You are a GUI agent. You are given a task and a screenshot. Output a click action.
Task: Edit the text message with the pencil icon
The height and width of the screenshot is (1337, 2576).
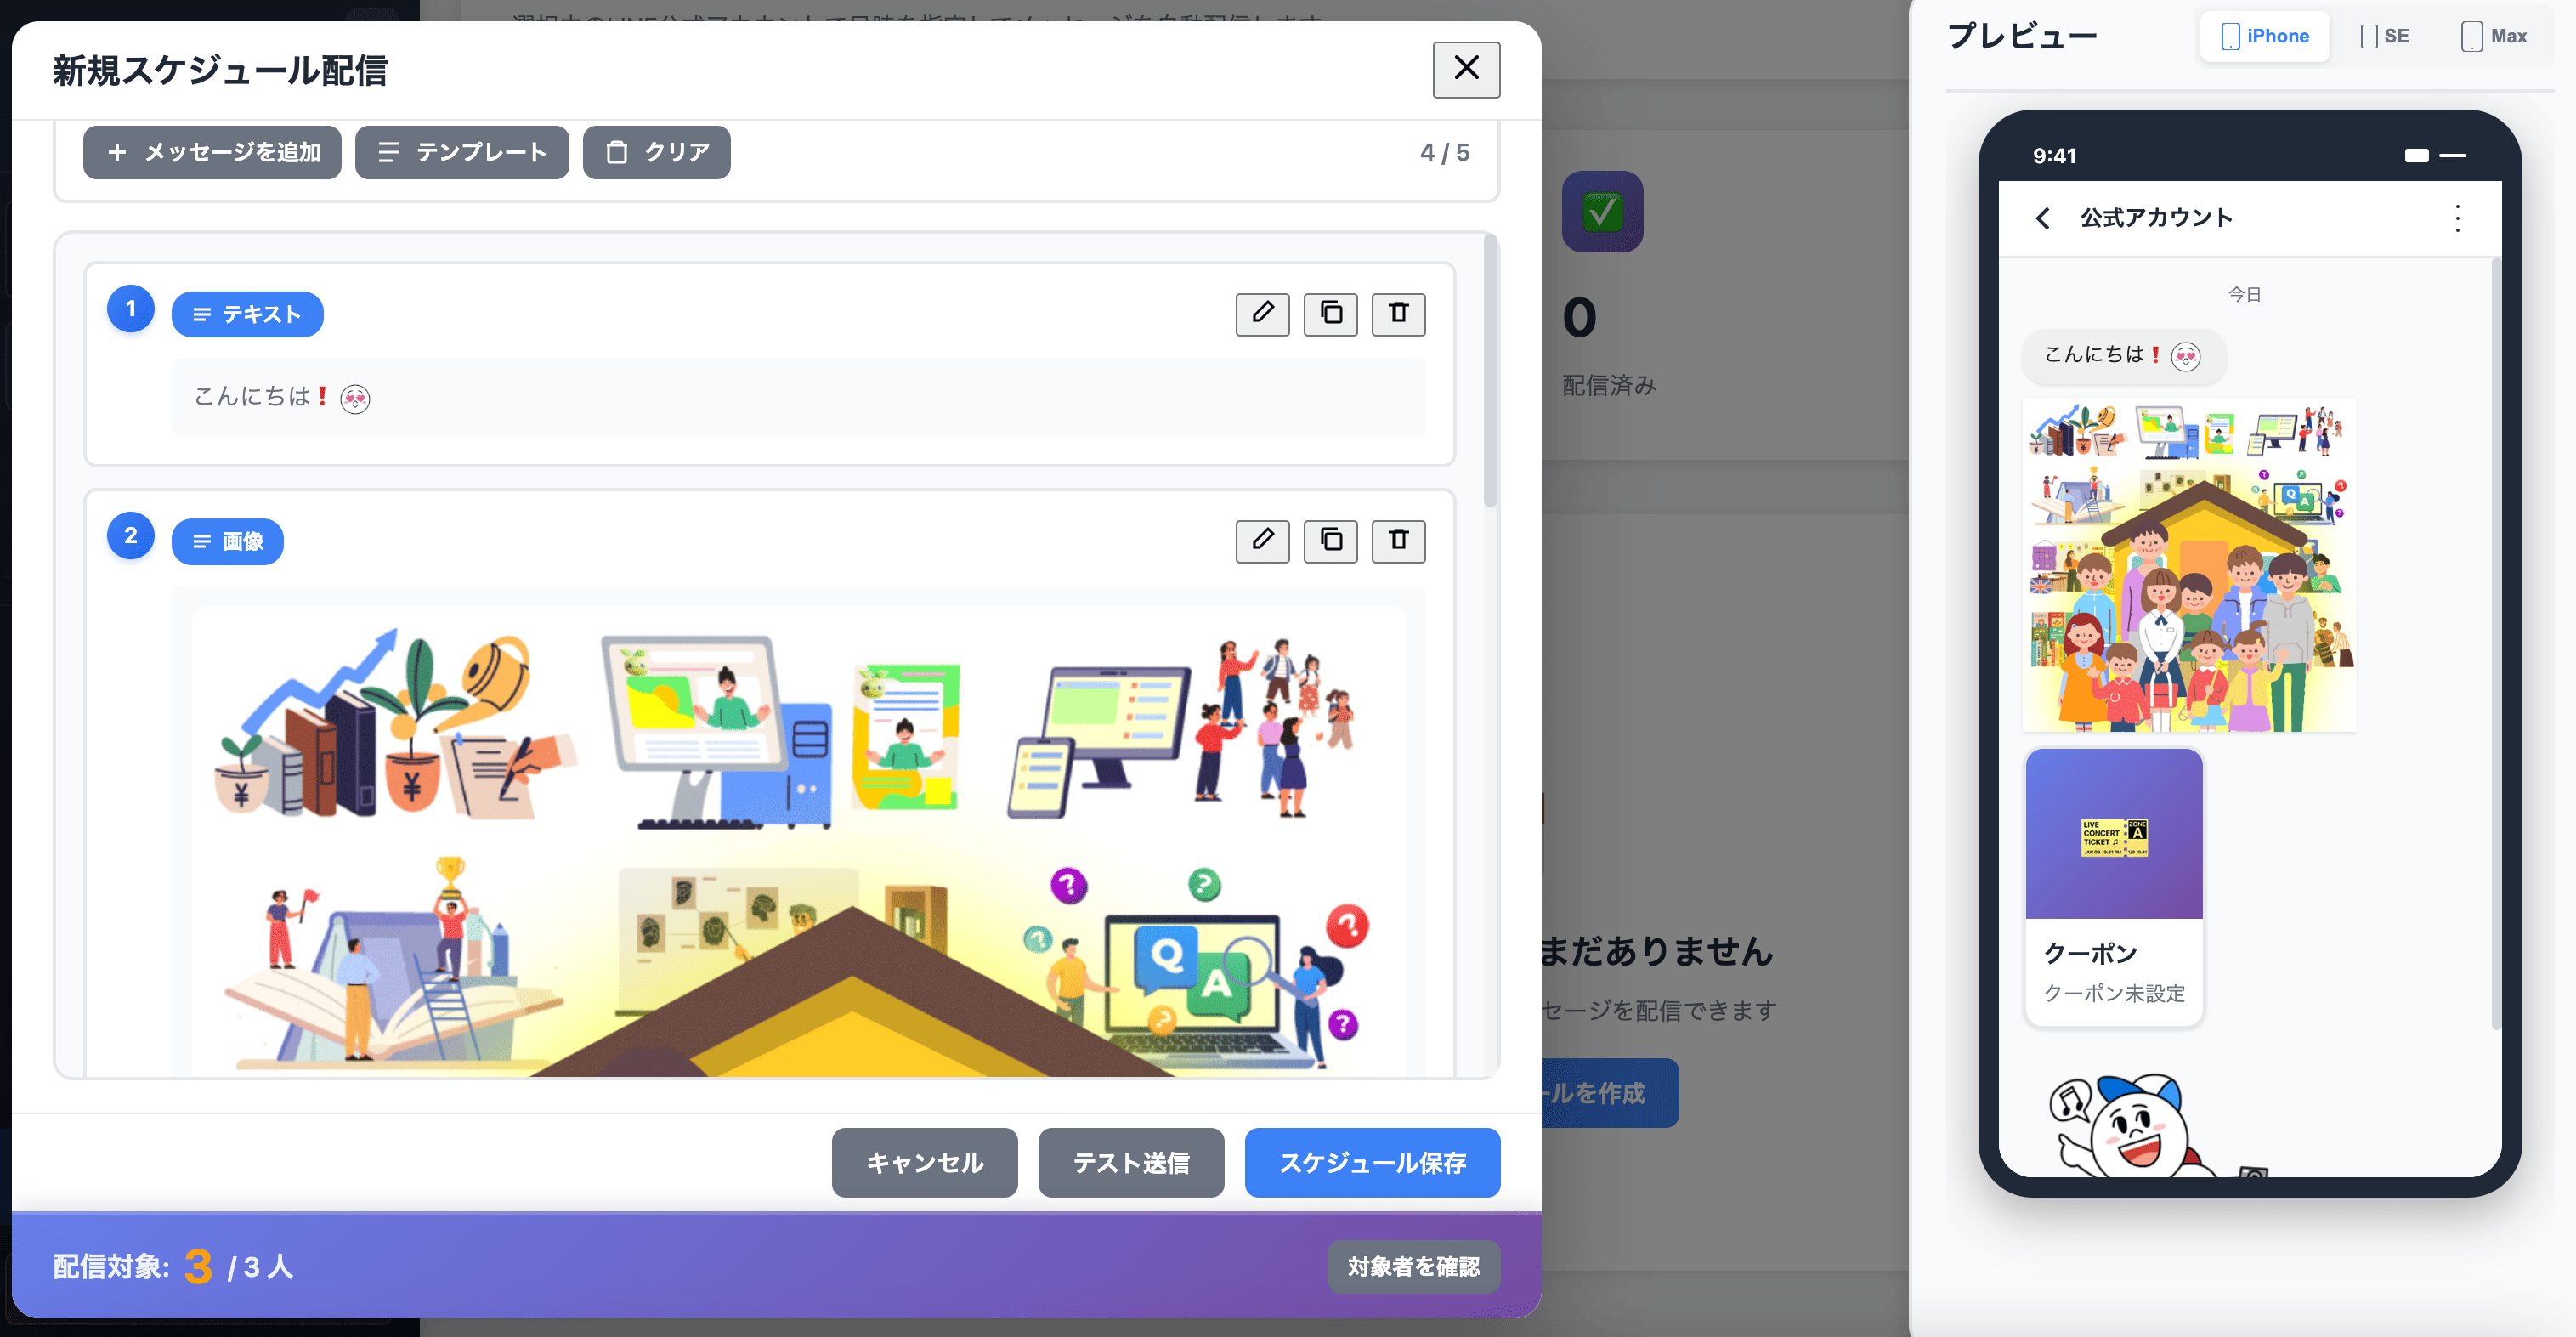pyautogui.click(x=1262, y=314)
